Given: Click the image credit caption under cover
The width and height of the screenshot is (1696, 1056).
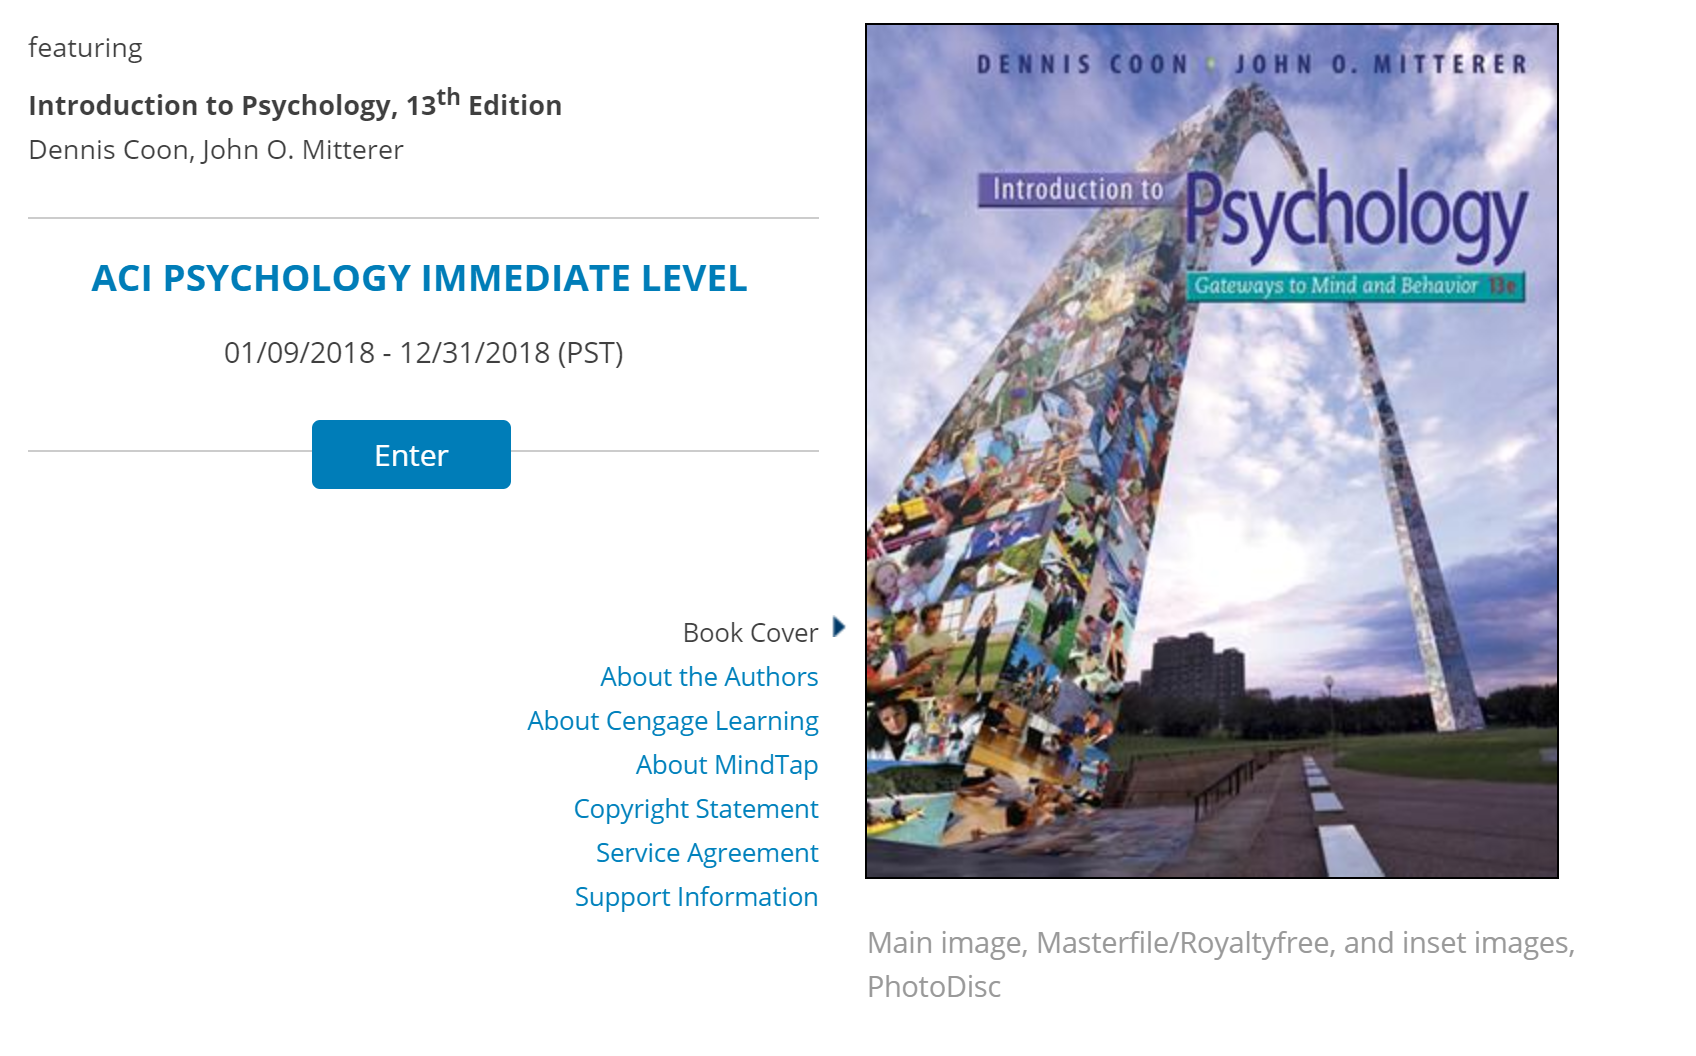Looking at the screenshot, I should 1221,964.
